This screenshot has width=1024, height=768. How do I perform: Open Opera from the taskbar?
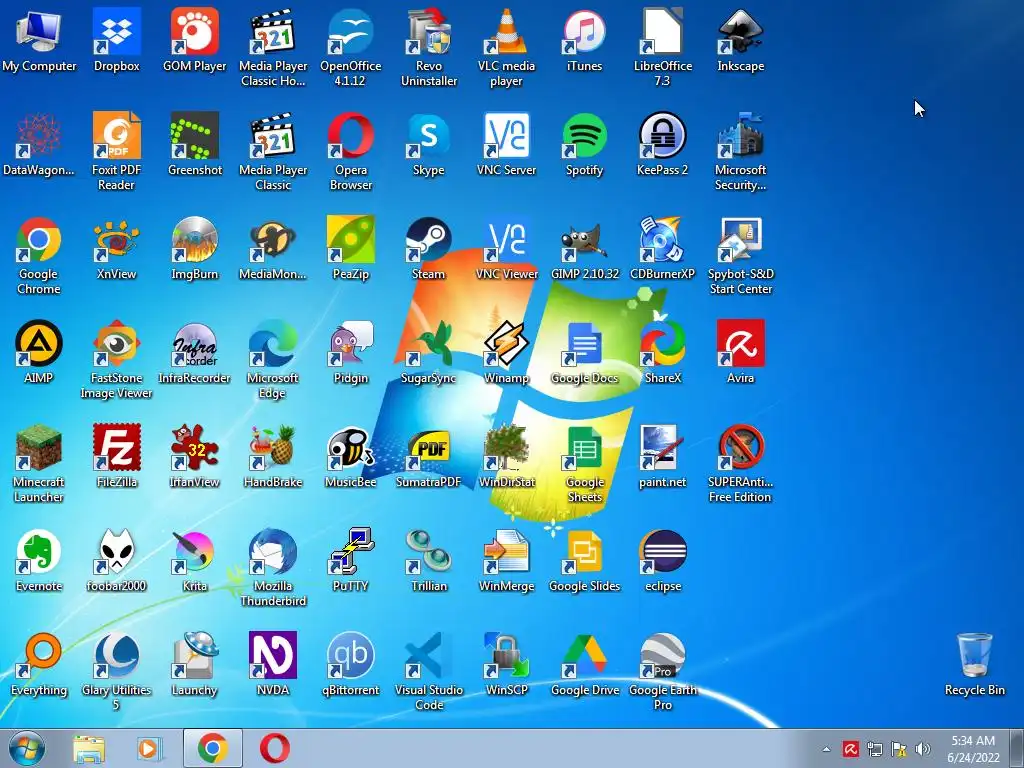click(x=275, y=748)
